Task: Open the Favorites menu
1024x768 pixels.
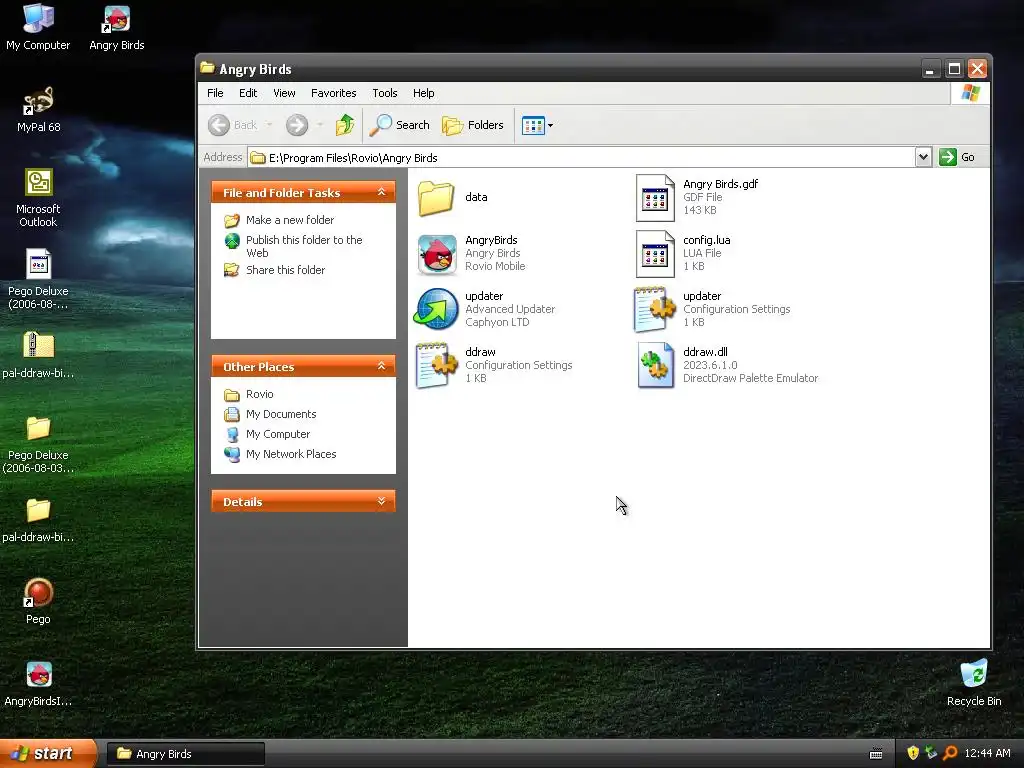Action: (333, 93)
